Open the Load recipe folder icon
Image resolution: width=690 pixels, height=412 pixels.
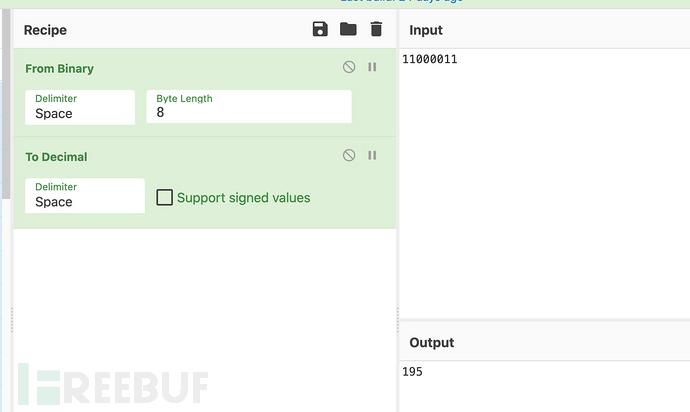click(348, 29)
